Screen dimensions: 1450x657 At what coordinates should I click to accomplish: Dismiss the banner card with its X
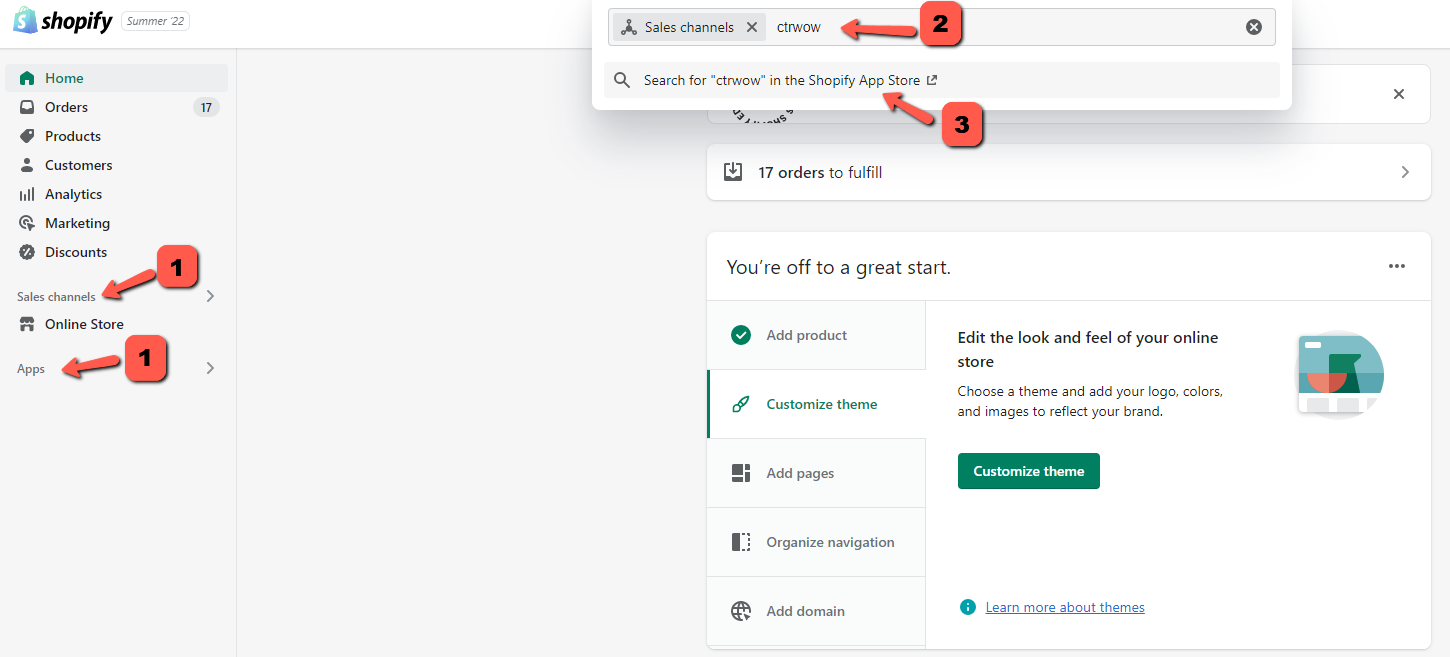(1399, 94)
